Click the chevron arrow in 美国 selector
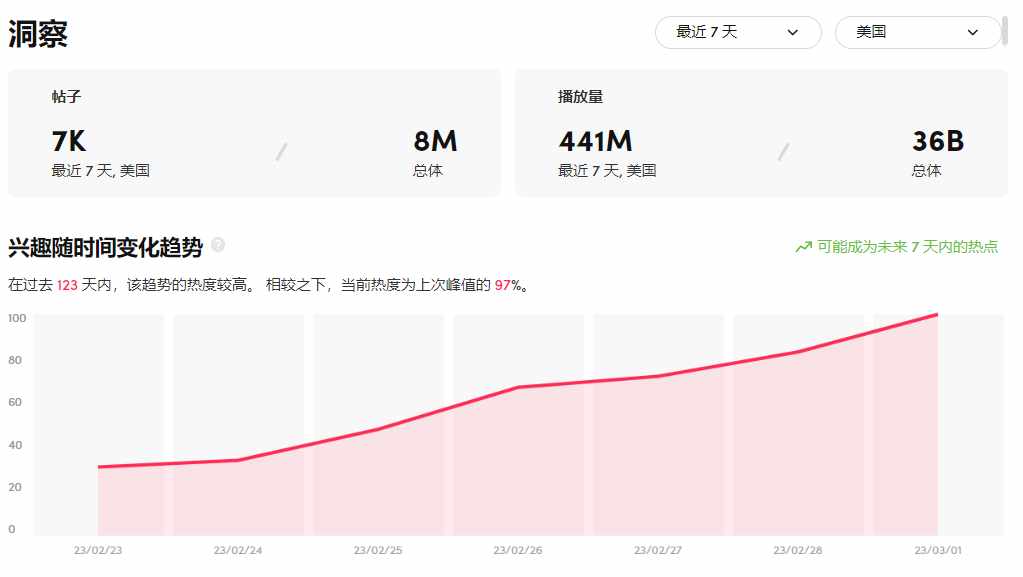1023x577 pixels. (x=973, y=32)
